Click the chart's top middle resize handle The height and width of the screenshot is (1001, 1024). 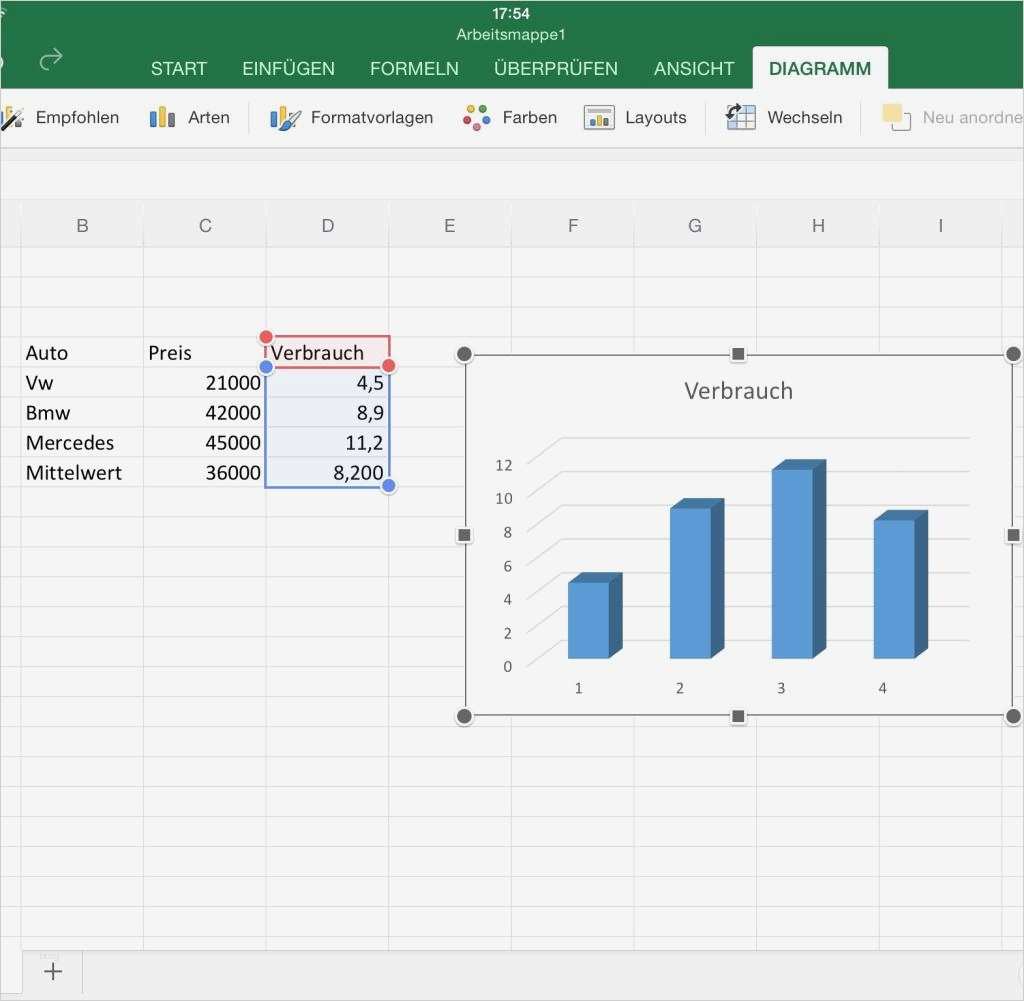click(x=738, y=354)
